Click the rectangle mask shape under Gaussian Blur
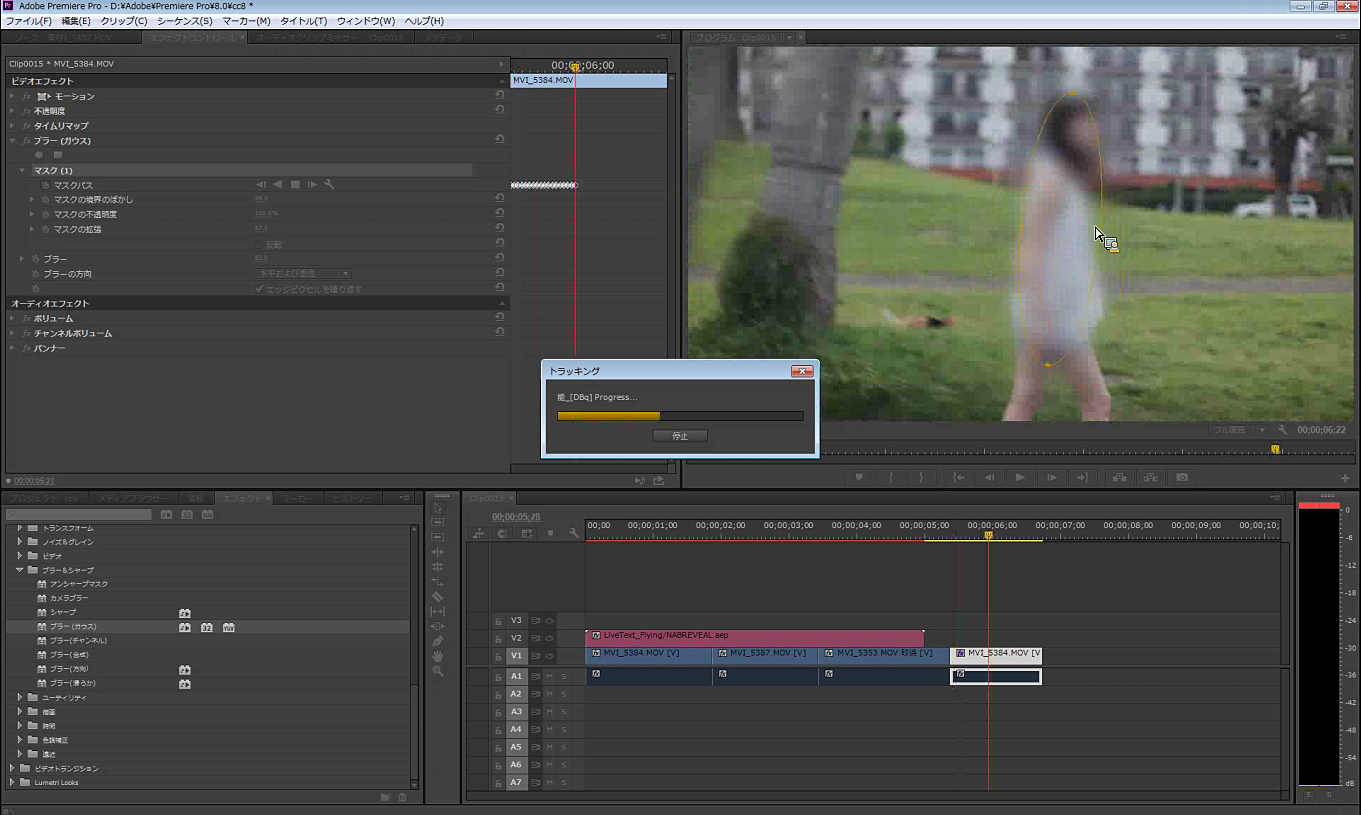This screenshot has width=1361, height=815. (x=58, y=155)
